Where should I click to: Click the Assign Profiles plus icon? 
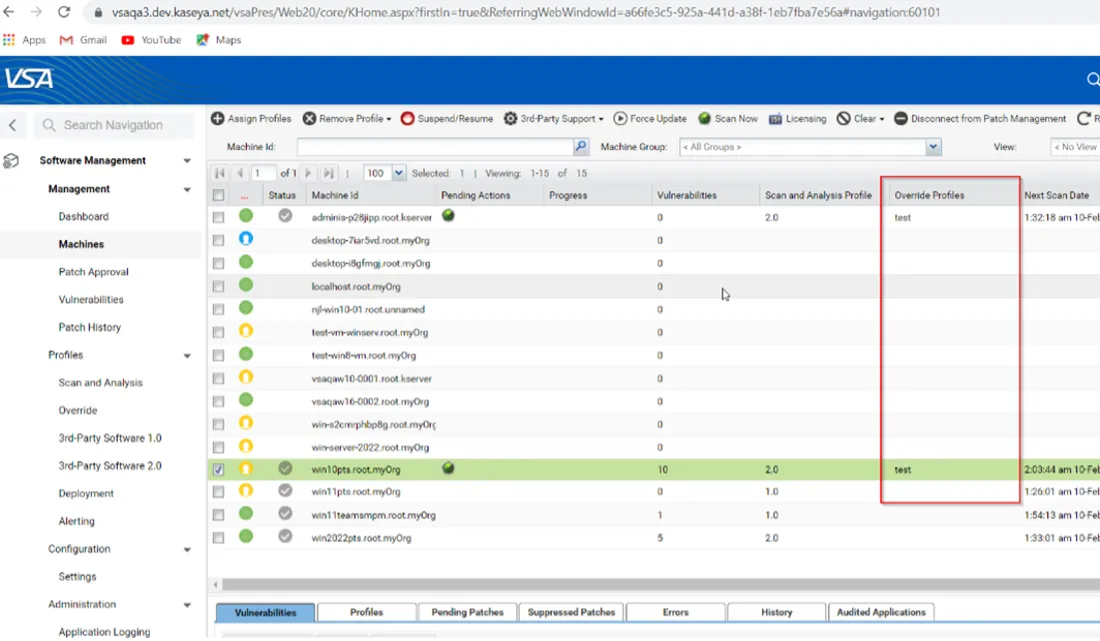(217, 119)
